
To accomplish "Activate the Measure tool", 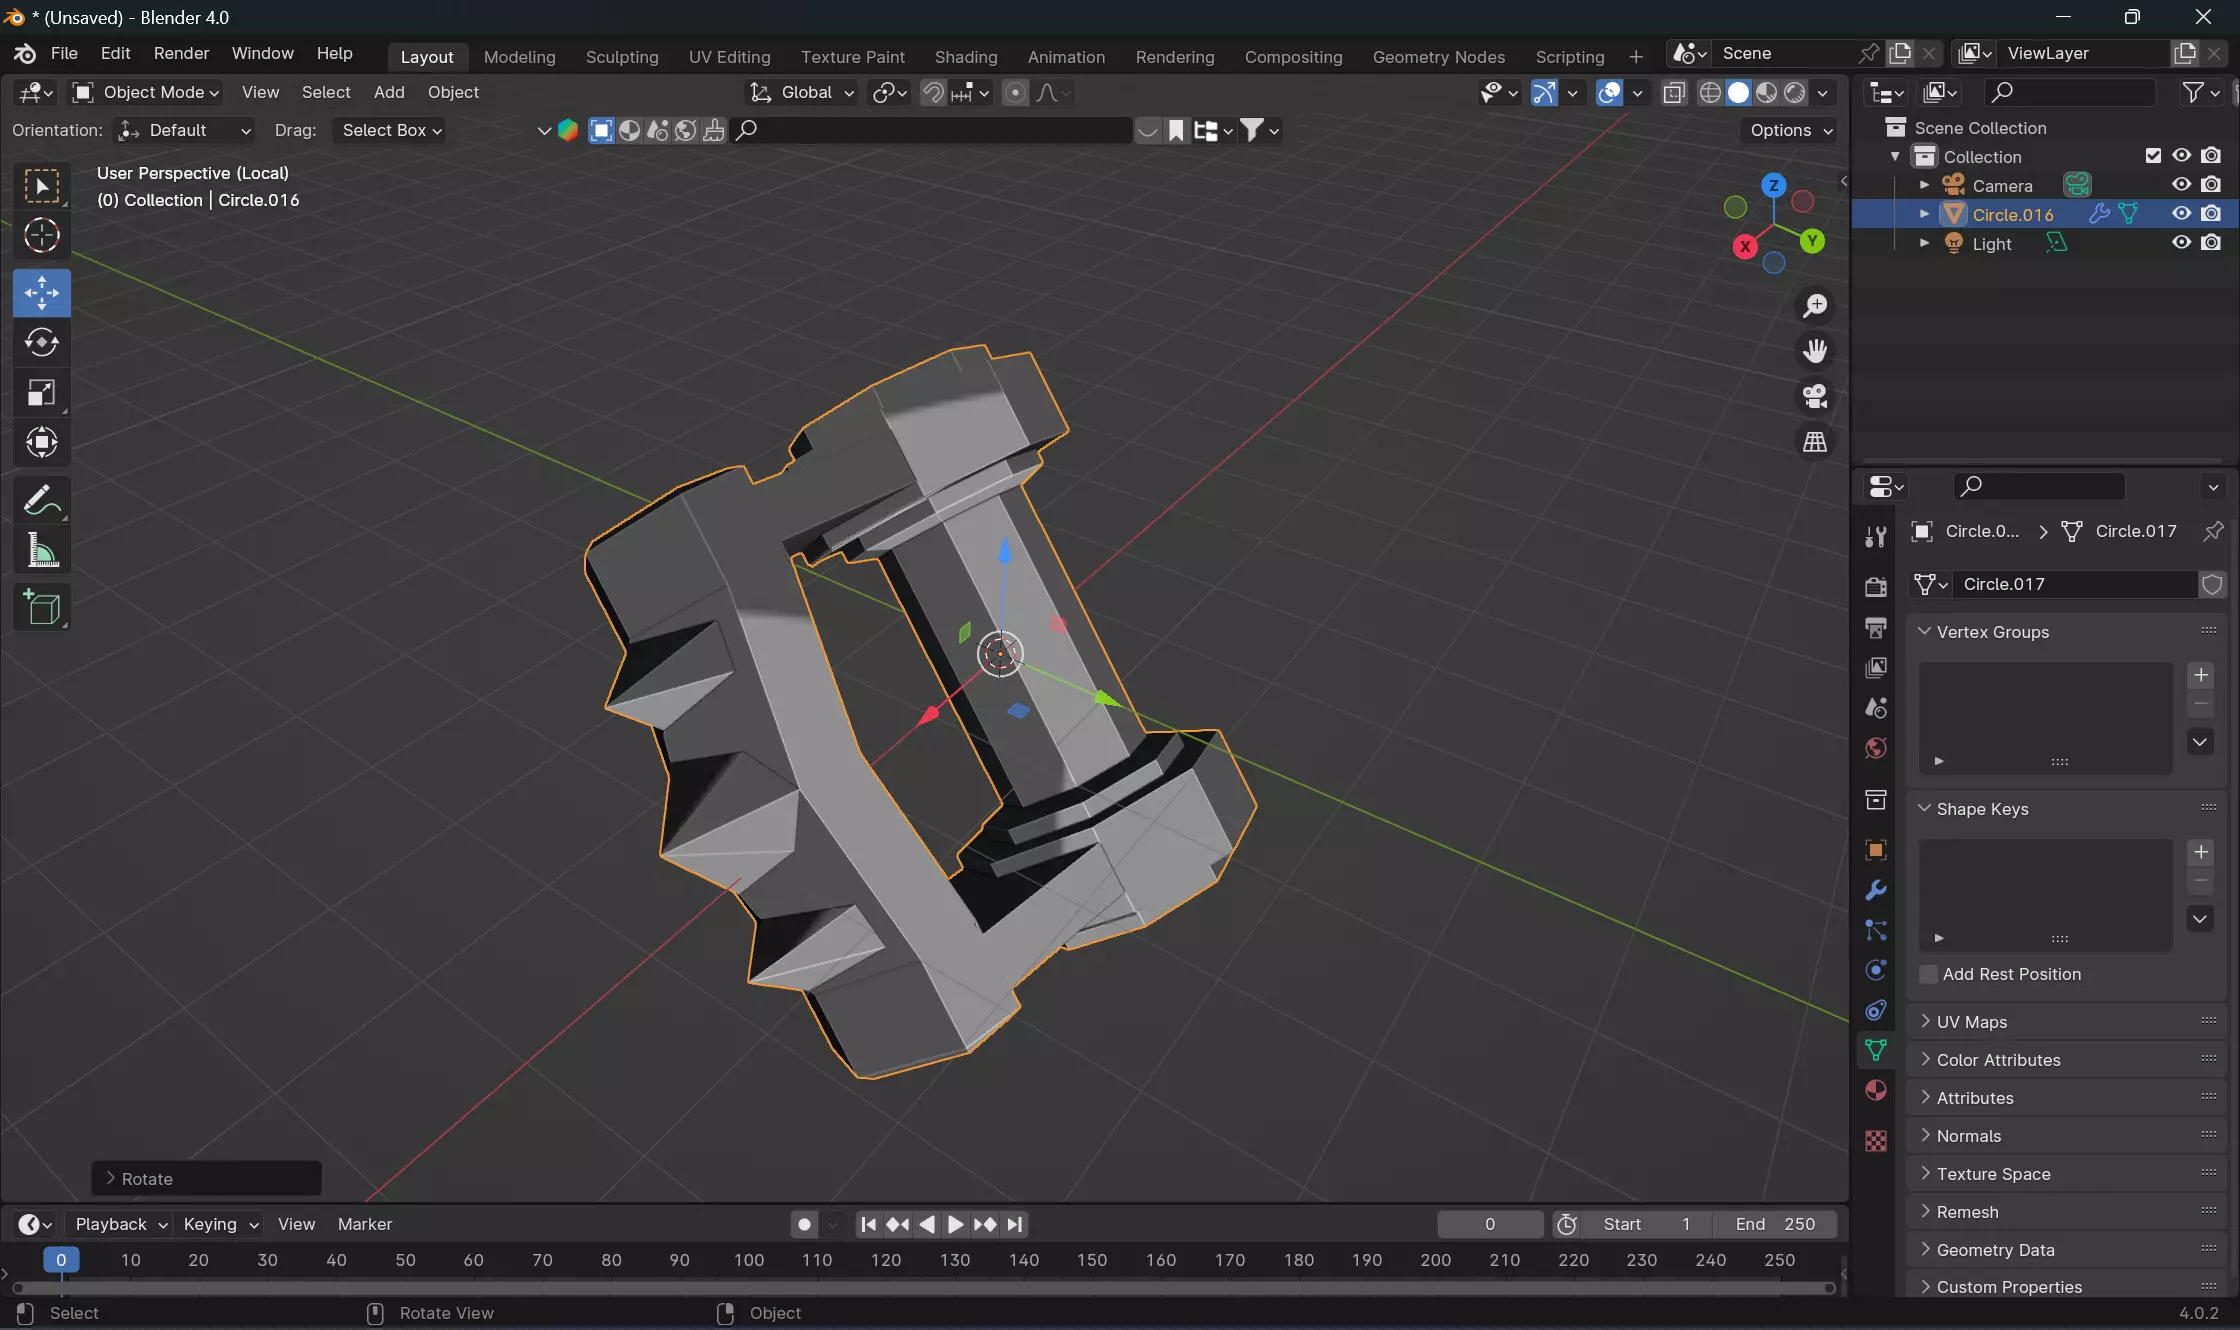I will click(x=41, y=551).
